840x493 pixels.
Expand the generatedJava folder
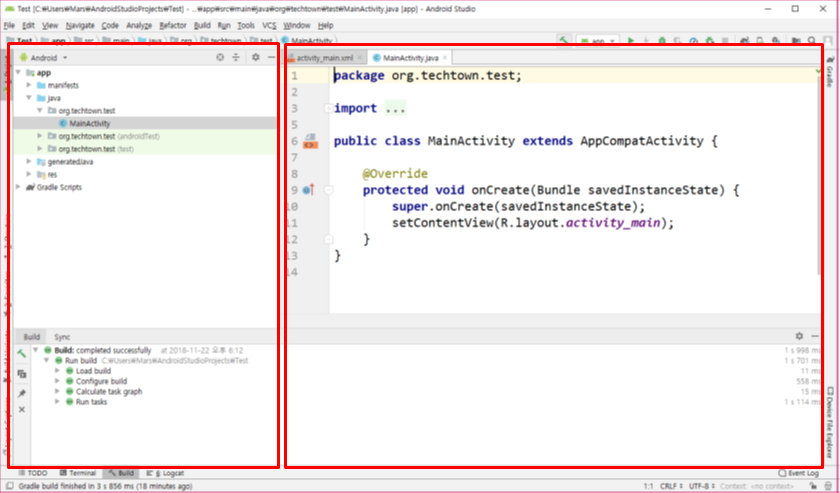click(x=29, y=162)
